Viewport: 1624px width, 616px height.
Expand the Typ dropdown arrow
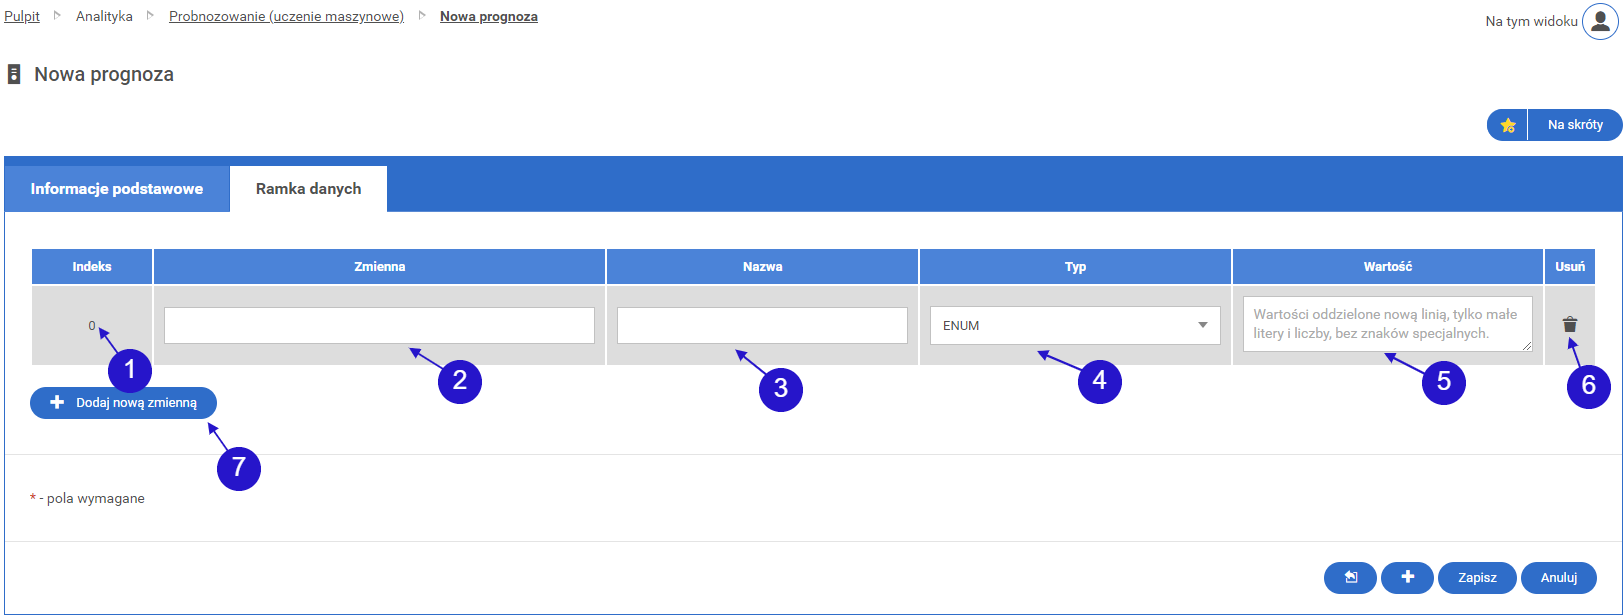click(1203, 326)
